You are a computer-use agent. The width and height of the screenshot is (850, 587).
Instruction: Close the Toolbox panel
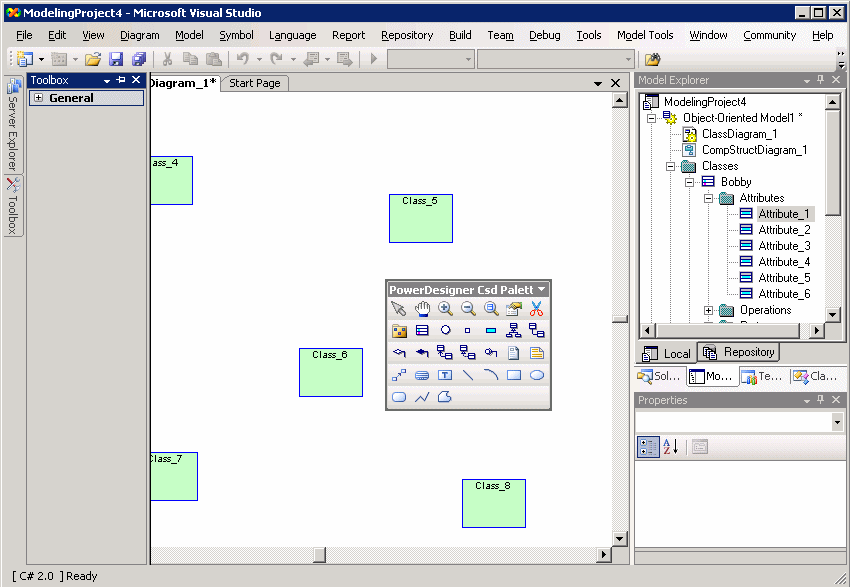coord(136,80)
